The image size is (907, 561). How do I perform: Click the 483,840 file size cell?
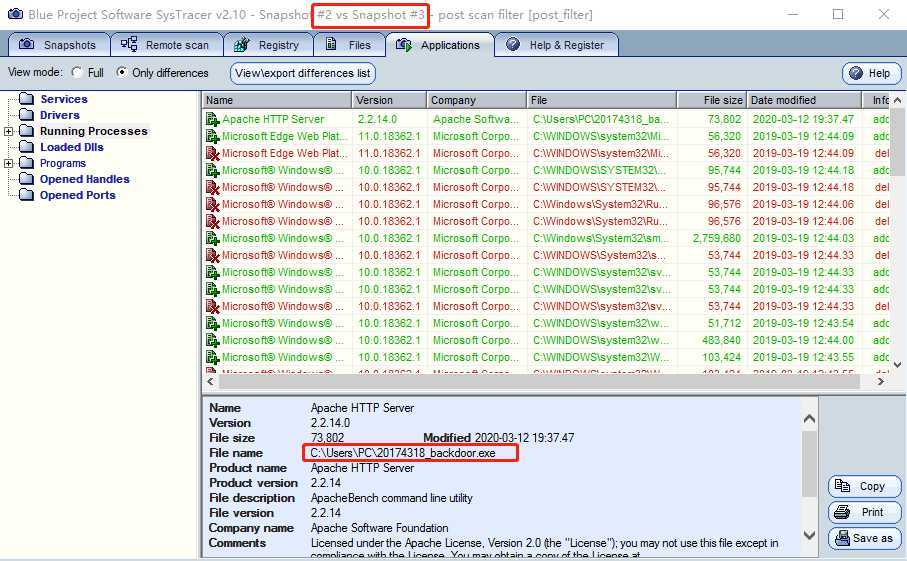(721, 340)
